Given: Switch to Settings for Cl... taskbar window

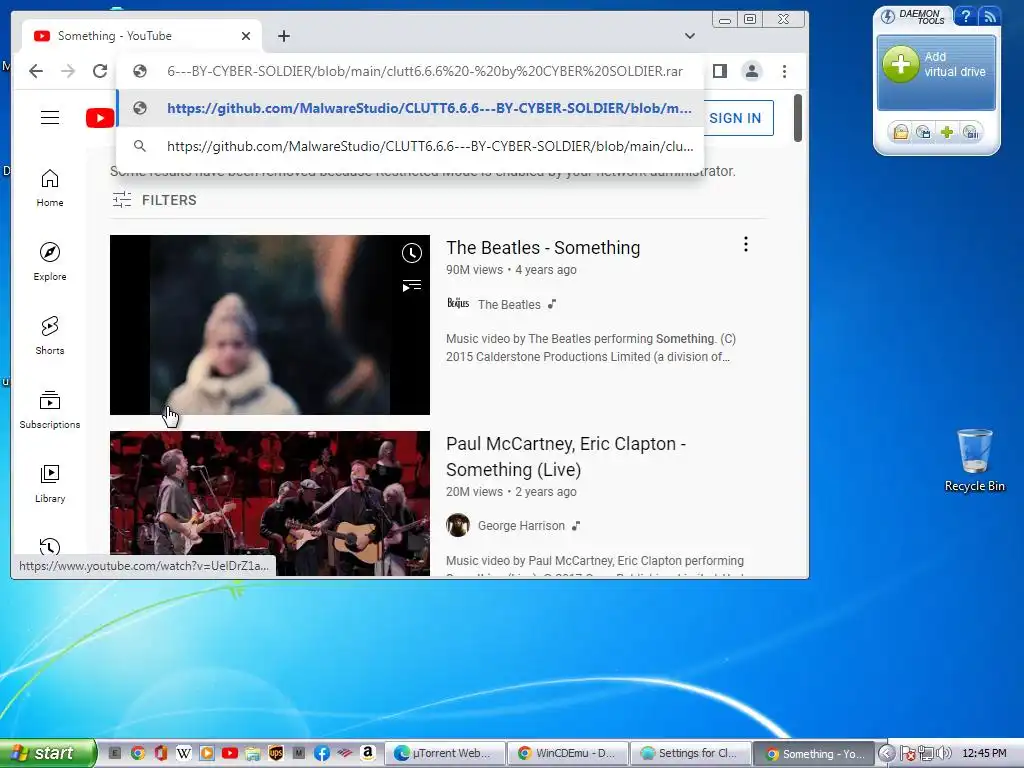Looking at the screenshot, I should click(690, 754).
